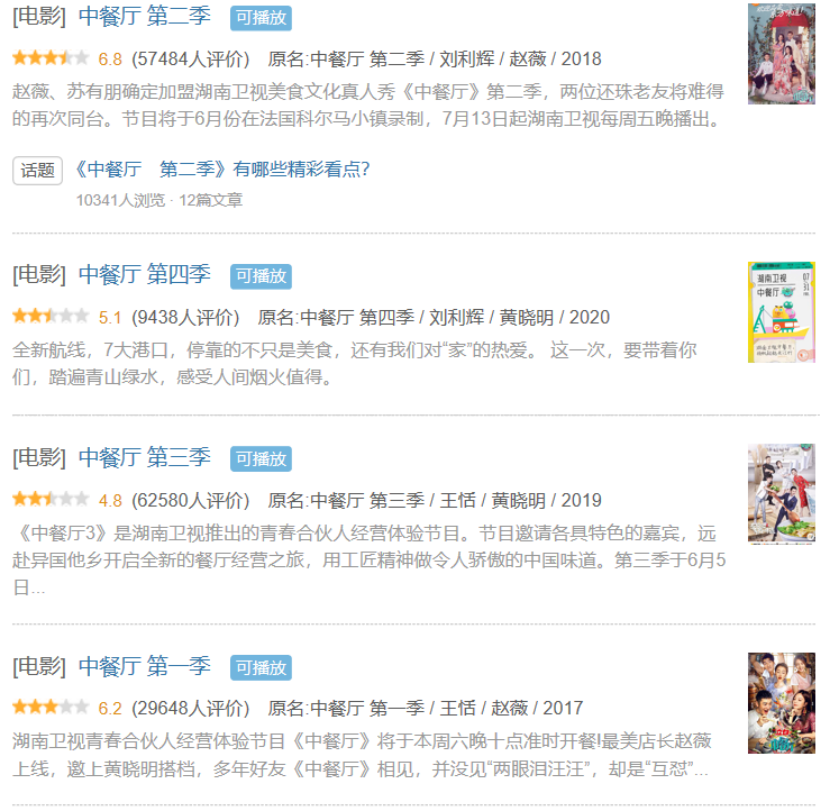Open the 中餐厅 第二季 title link
Image resolution: width=830 pixels, height=811 pixels.
(145, 16)
